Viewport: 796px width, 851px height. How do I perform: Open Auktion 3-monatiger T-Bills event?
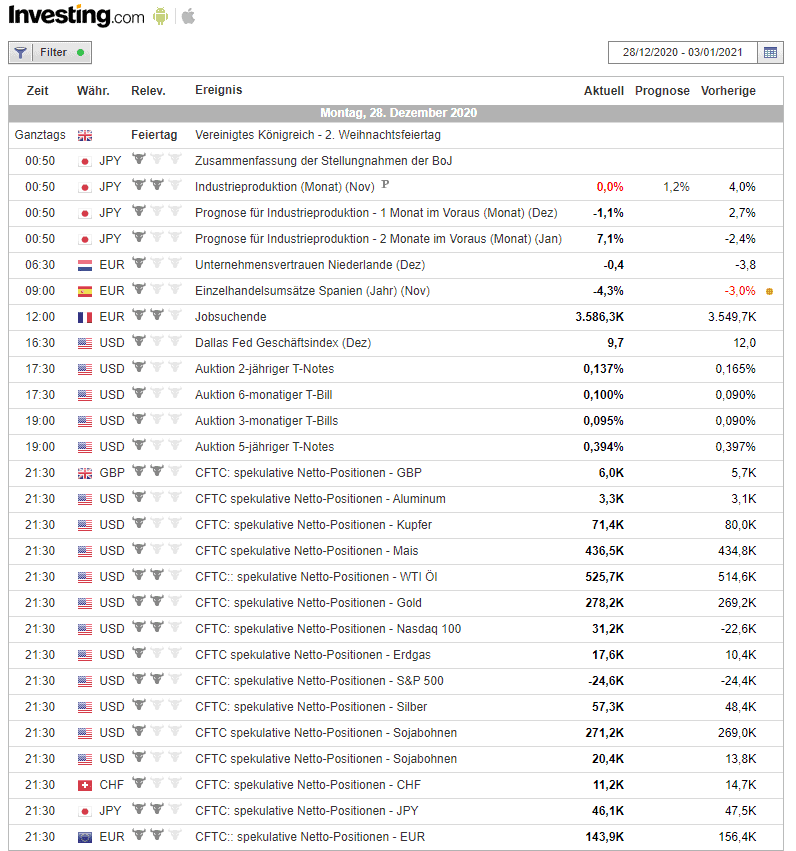266,421
